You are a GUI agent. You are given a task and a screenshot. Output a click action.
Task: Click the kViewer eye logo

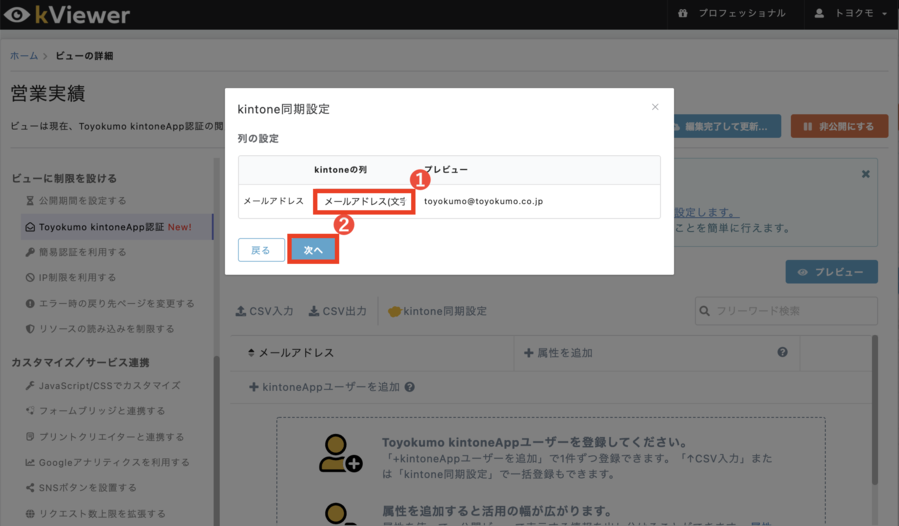(x=17, y=15)
